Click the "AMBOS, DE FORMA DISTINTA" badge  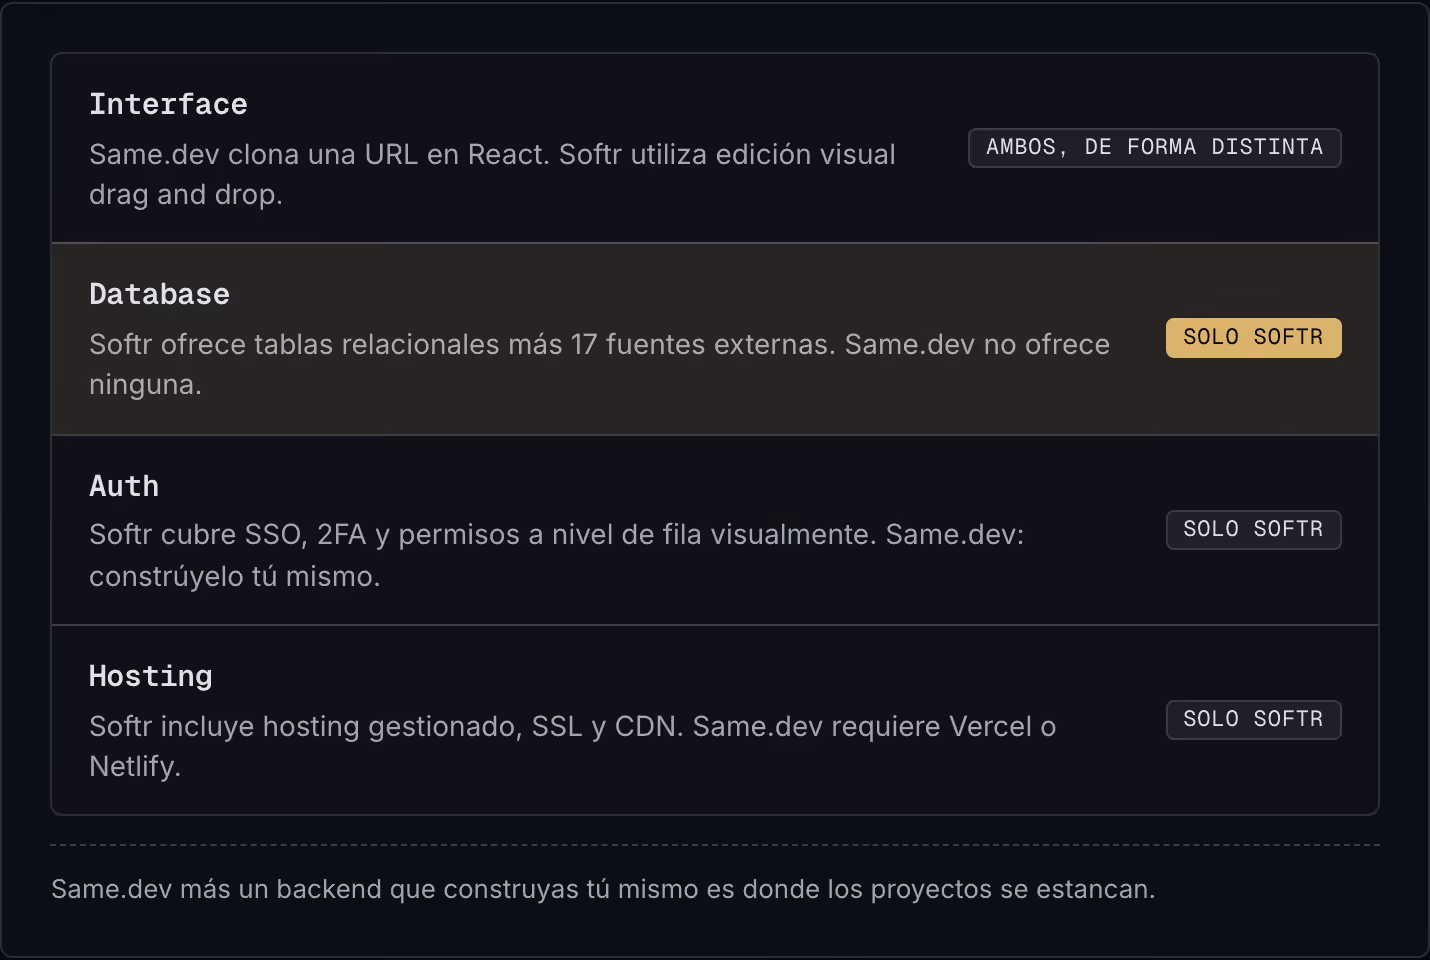pos(1154,148)
